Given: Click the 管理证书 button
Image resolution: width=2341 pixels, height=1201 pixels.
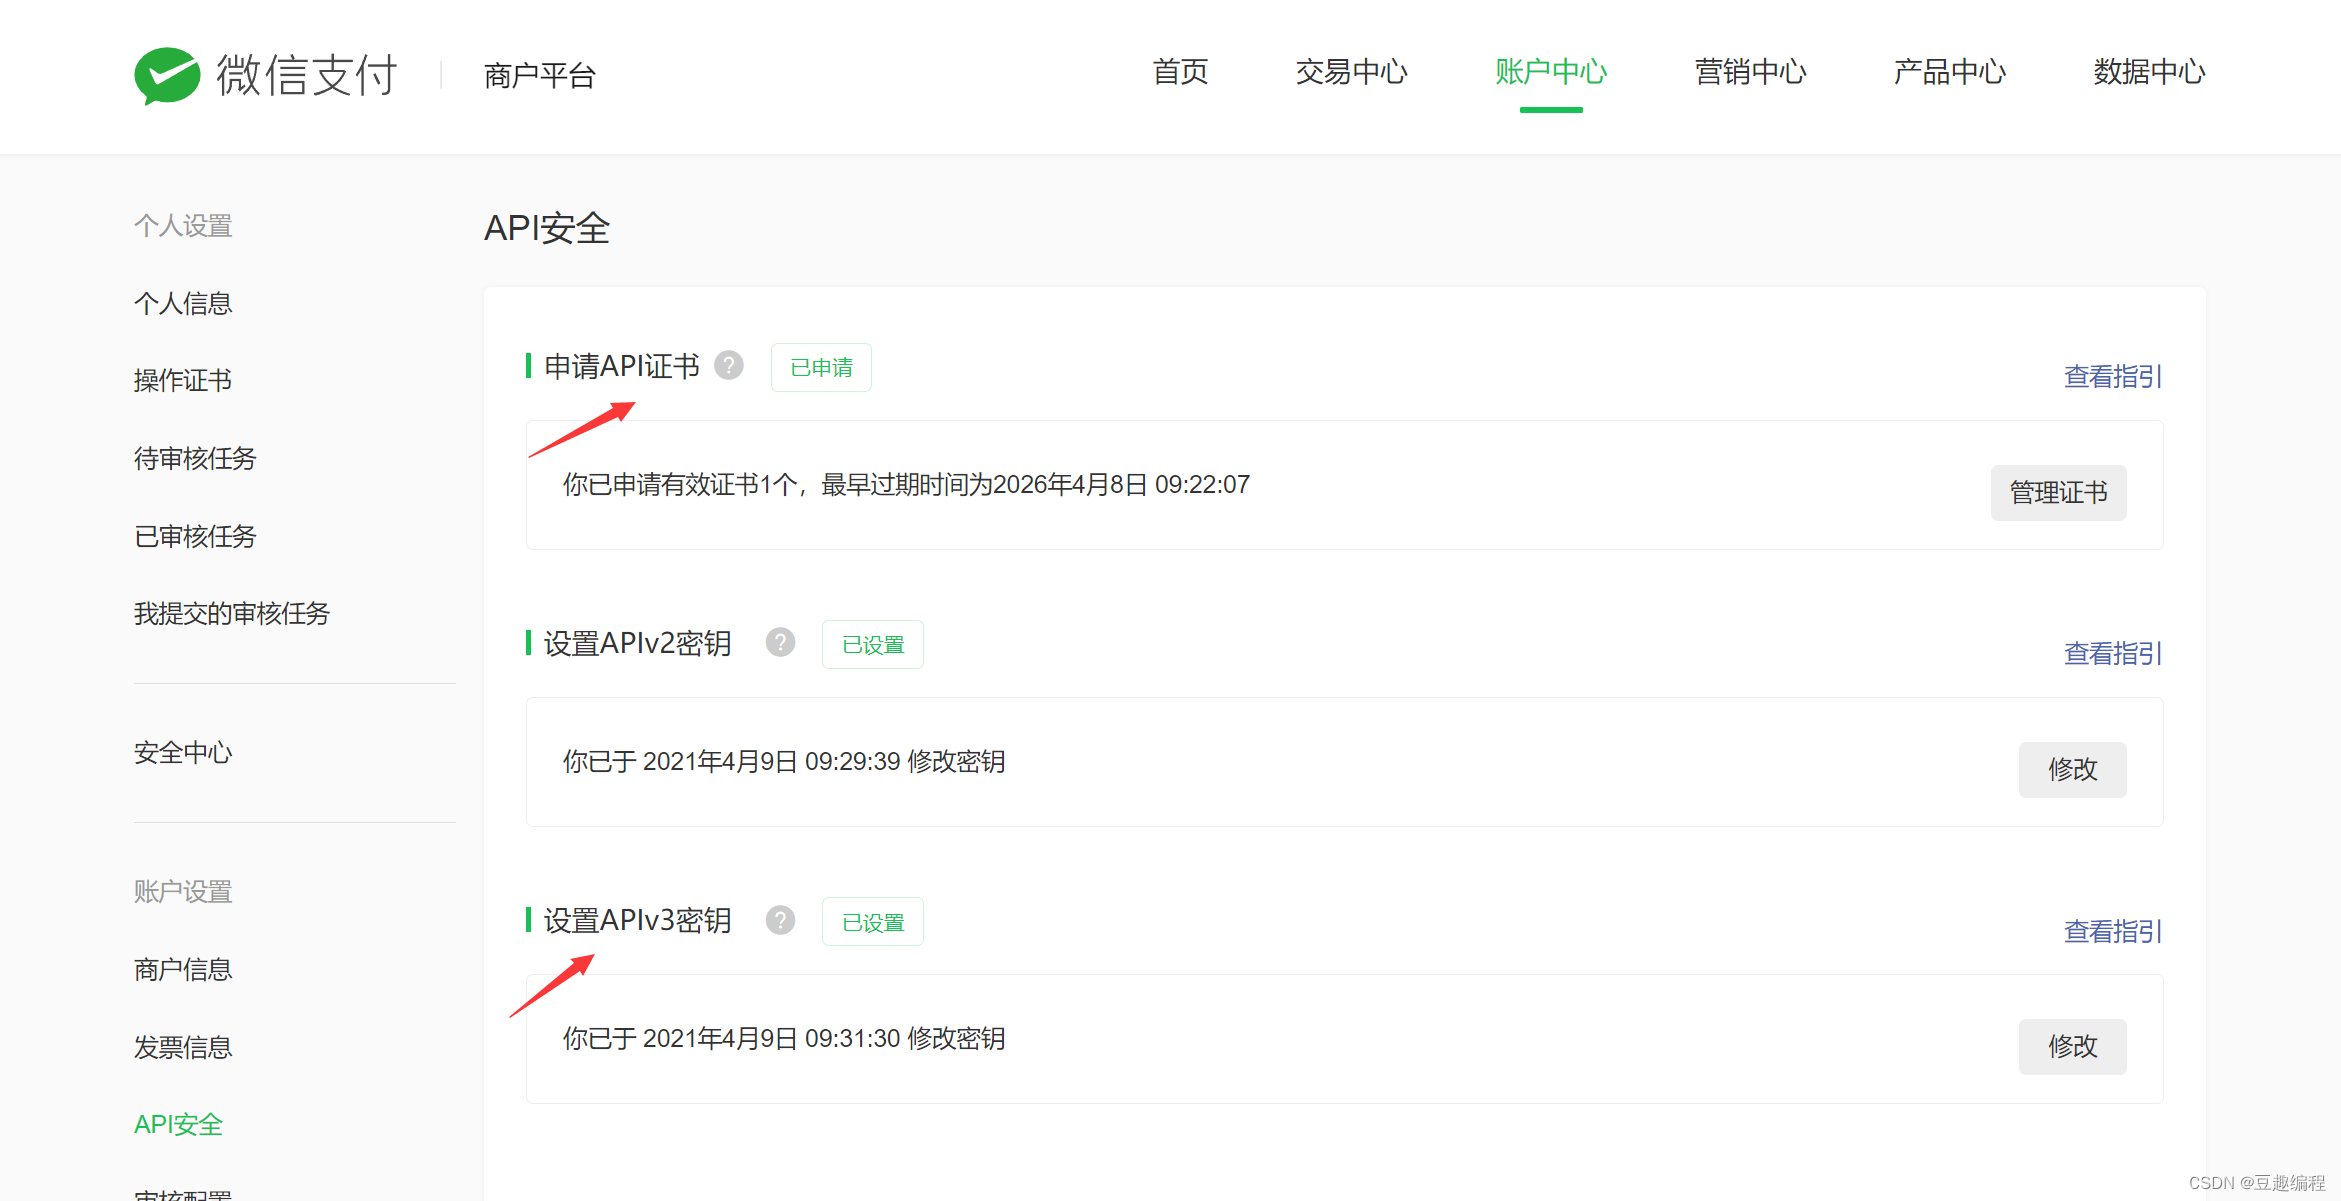Looking at the screenshot, I should (2058, 492).
